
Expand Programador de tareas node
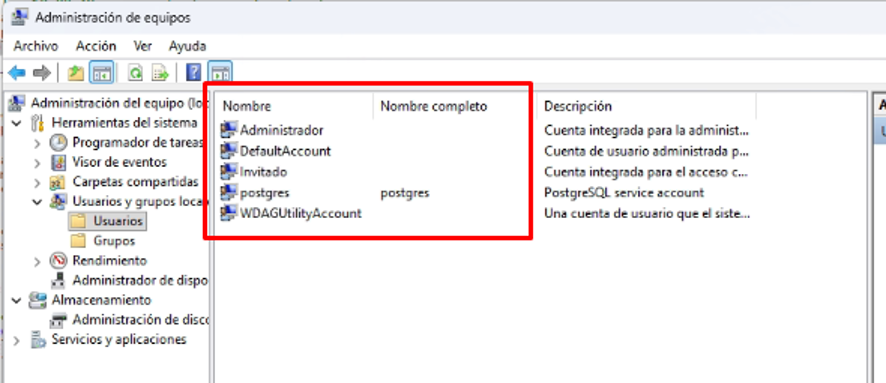(37, 143)
